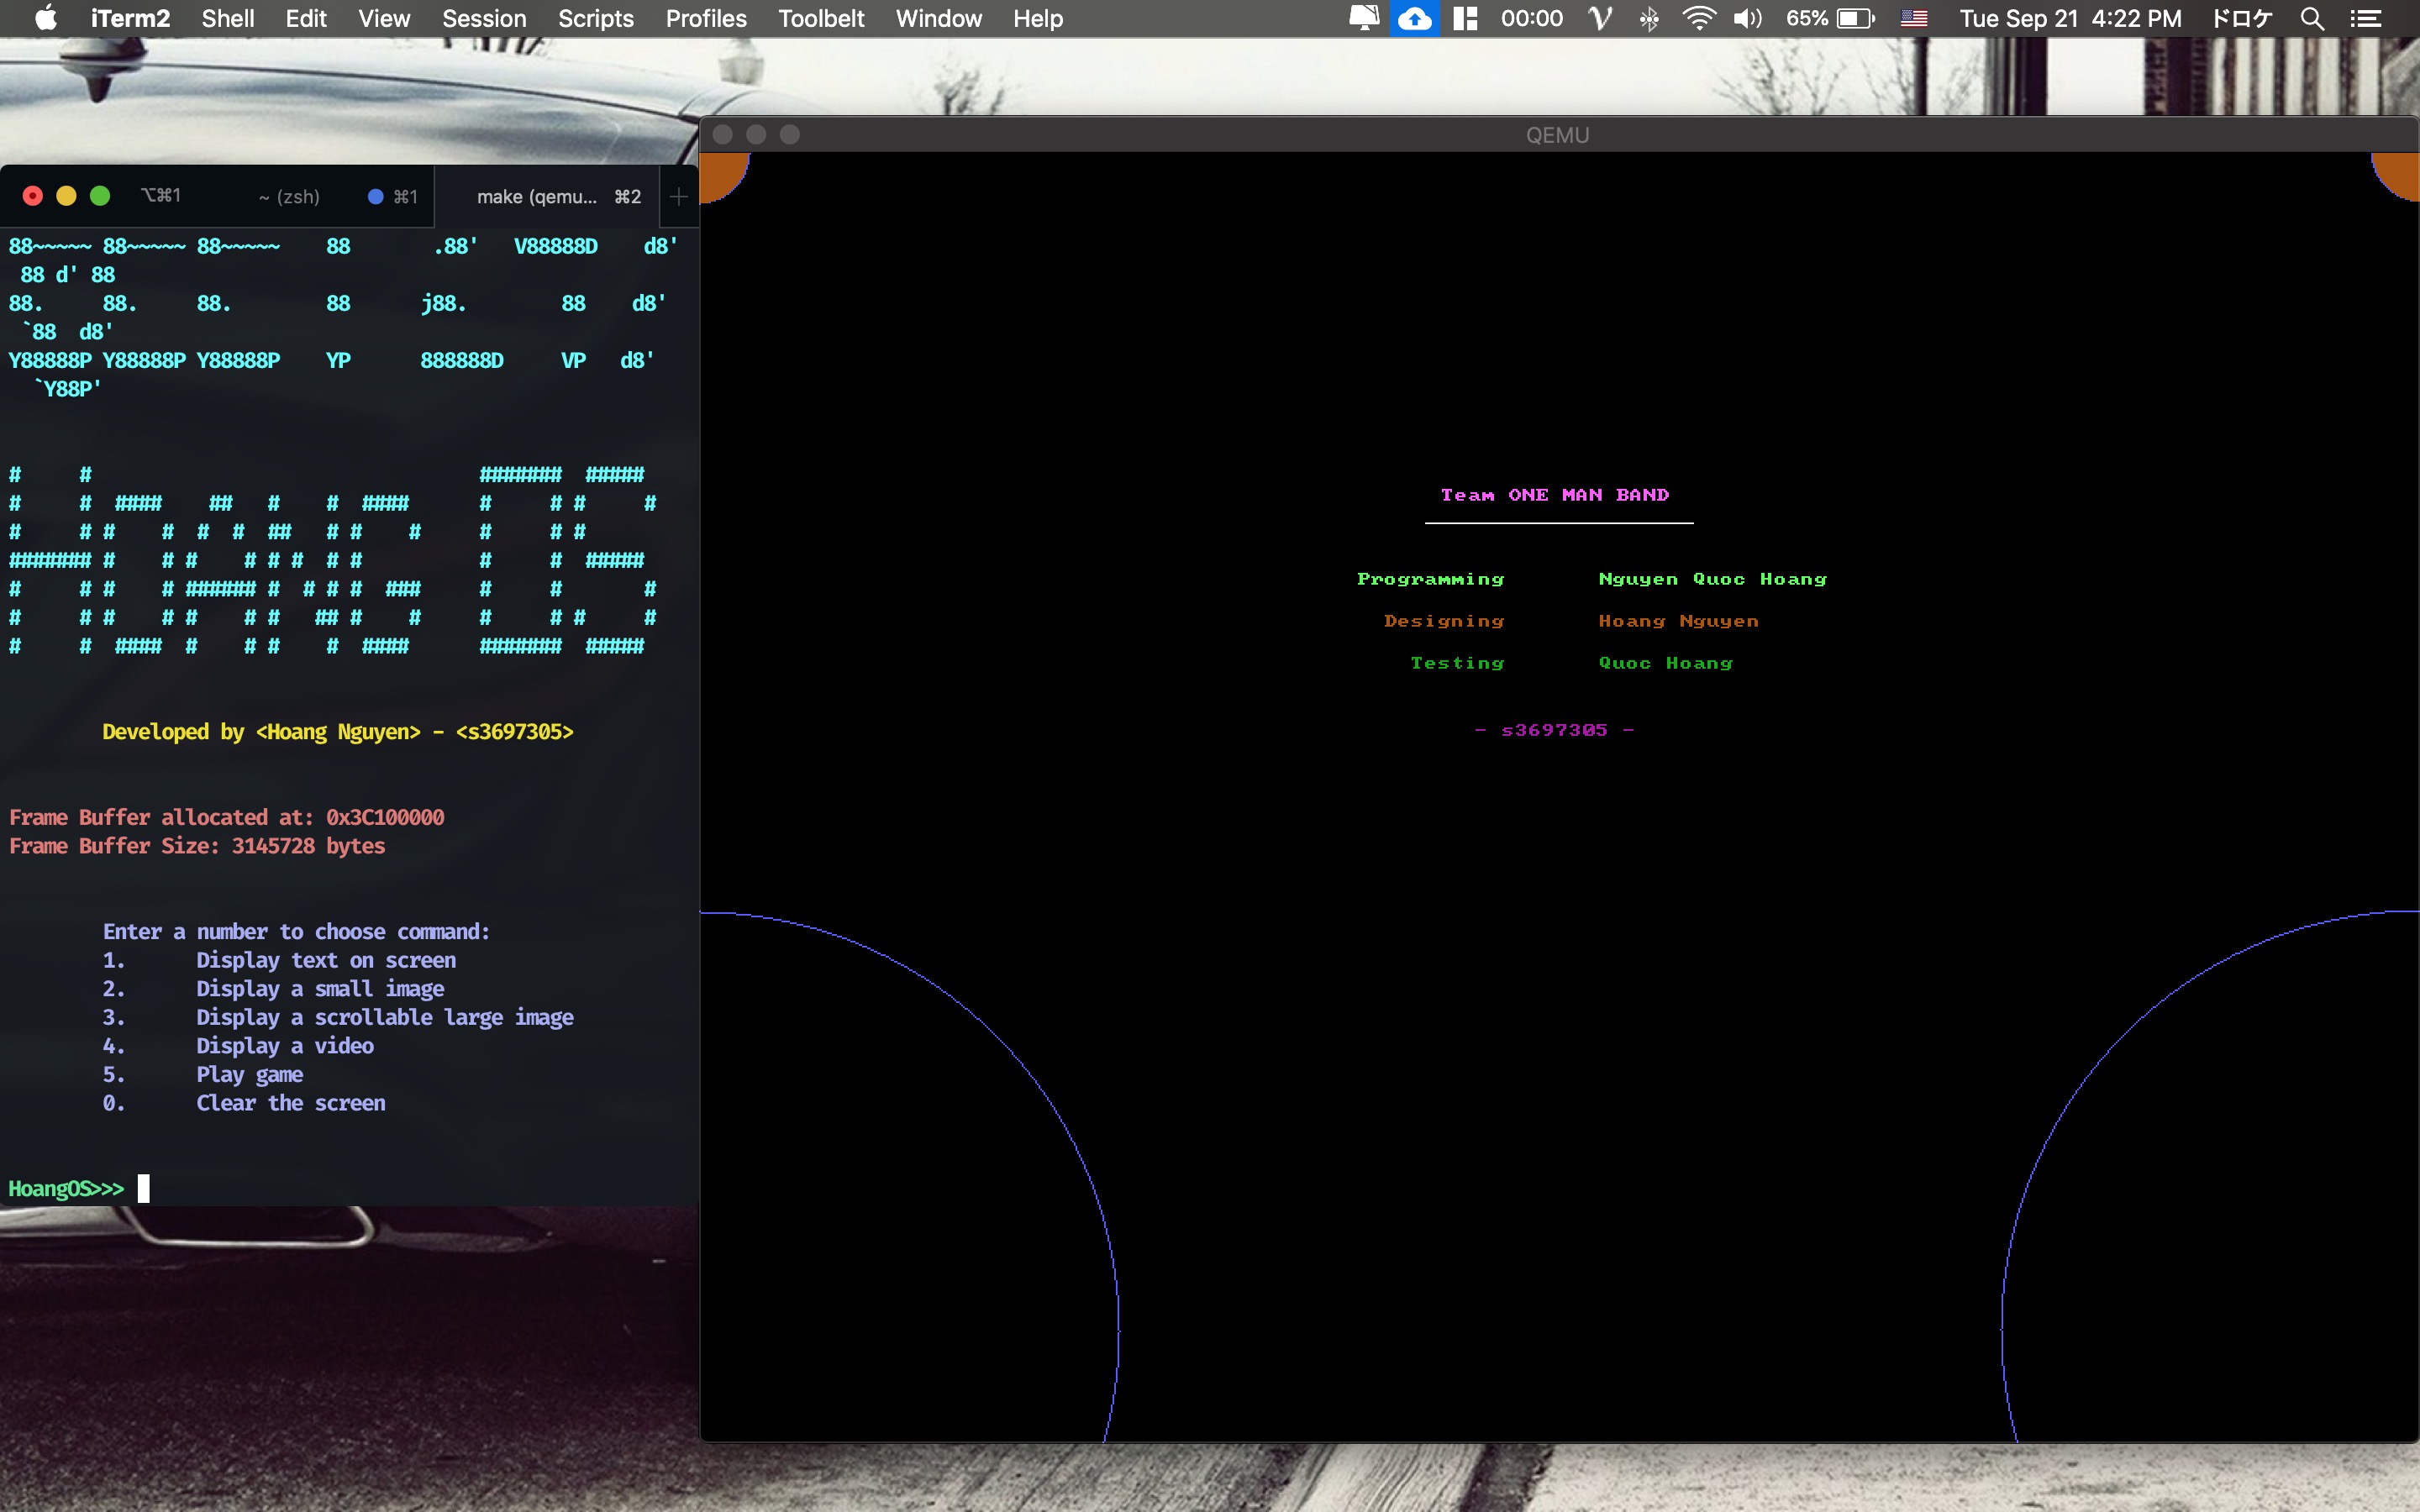Open the Wi-Fi status menu

(x=1698, y=19)
